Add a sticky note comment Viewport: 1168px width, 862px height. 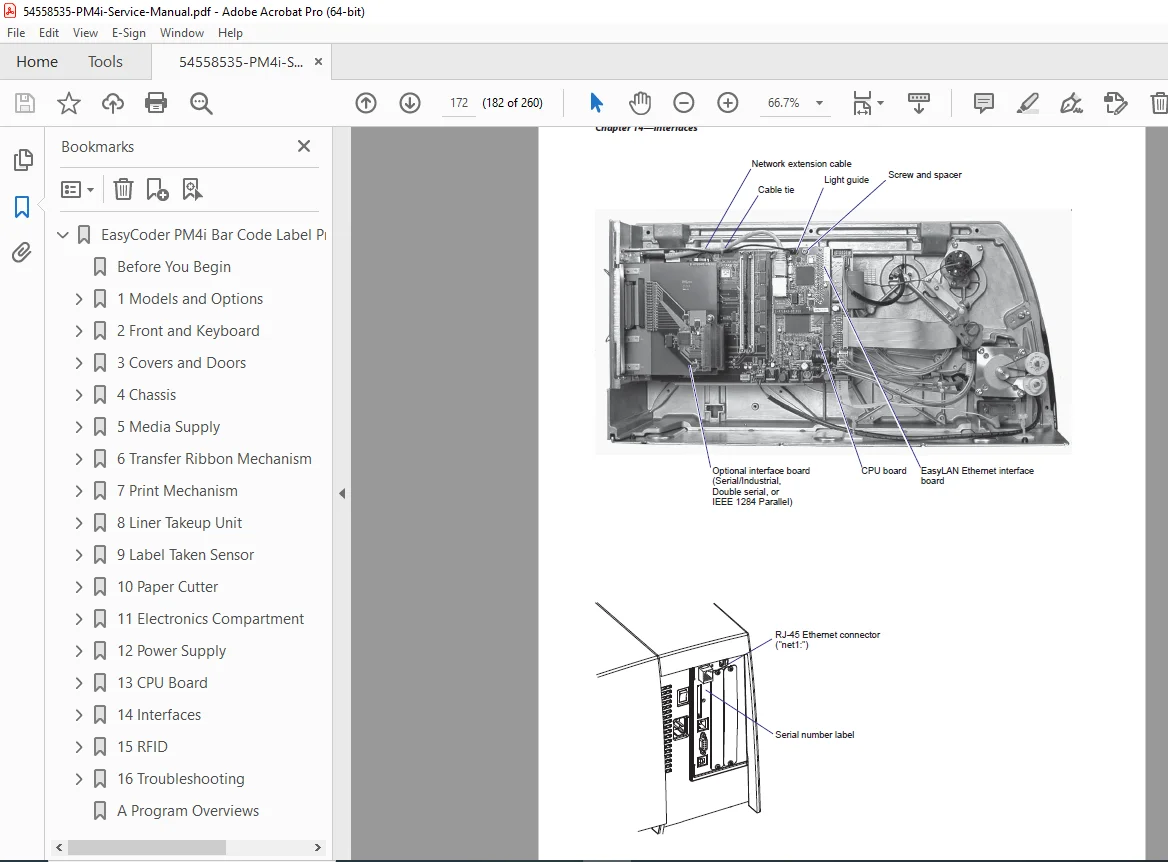pyautogui.click(x=983, y=103)
